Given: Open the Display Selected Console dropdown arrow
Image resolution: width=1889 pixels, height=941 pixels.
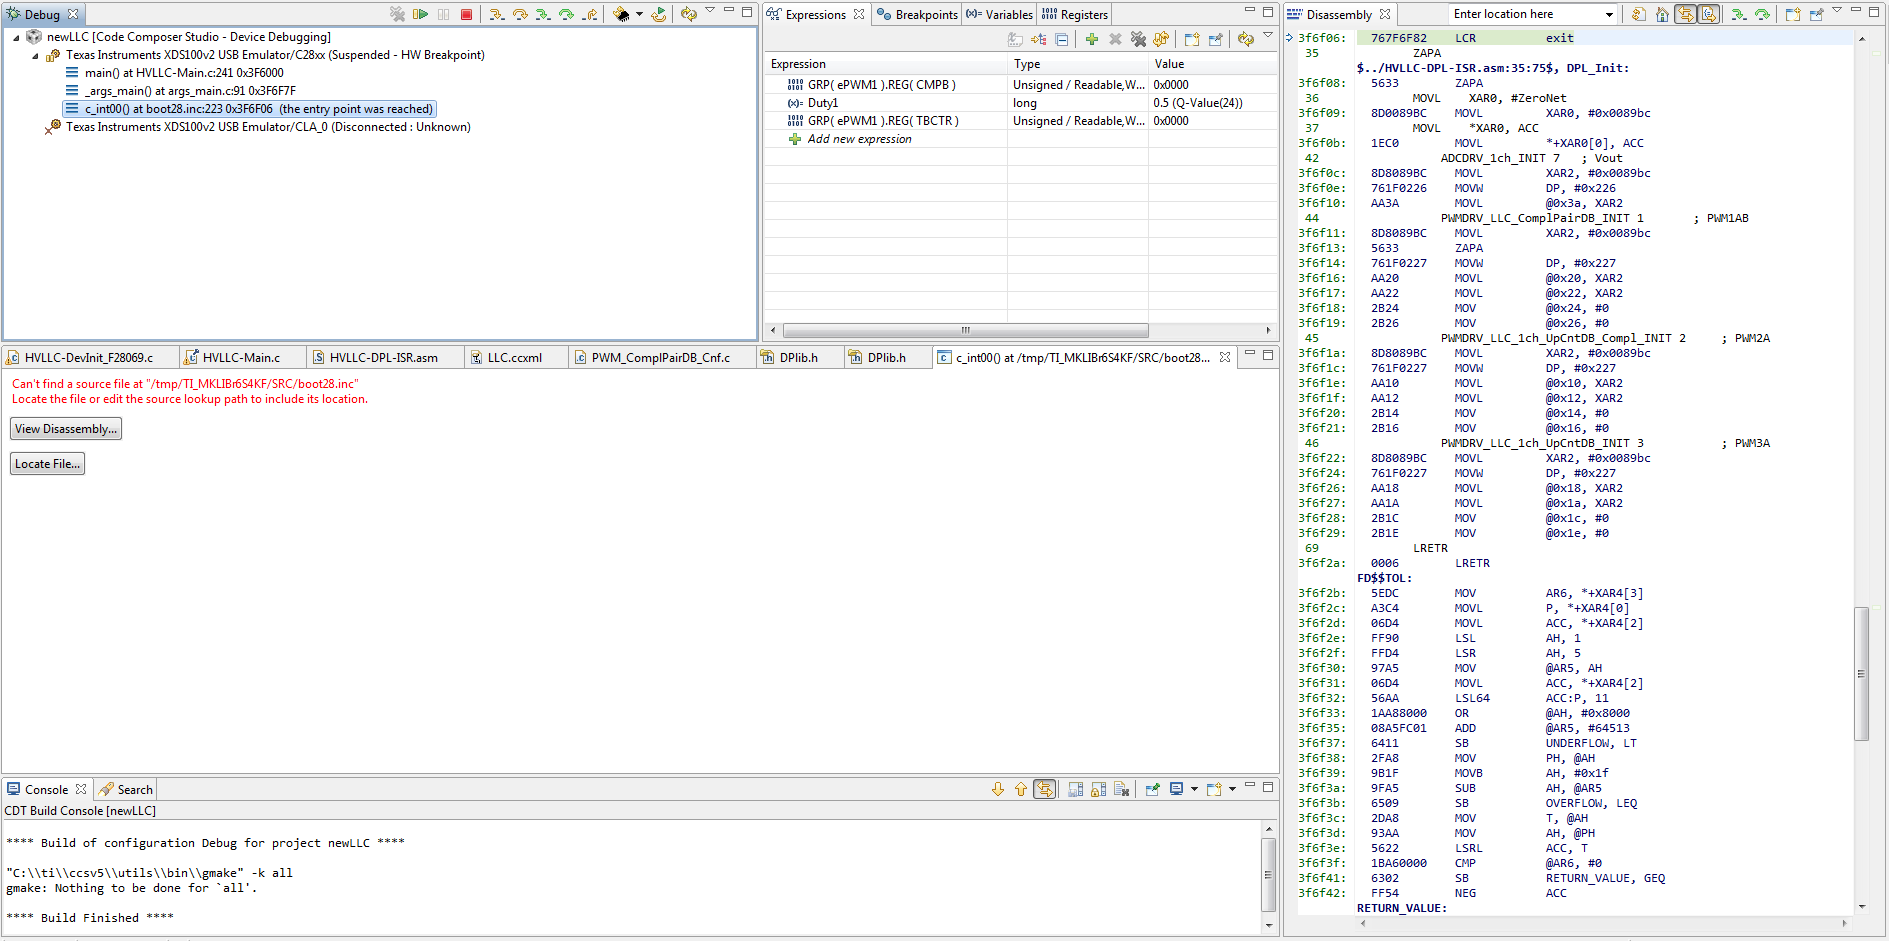Looking at the screenshot, I should [1194, 789].
